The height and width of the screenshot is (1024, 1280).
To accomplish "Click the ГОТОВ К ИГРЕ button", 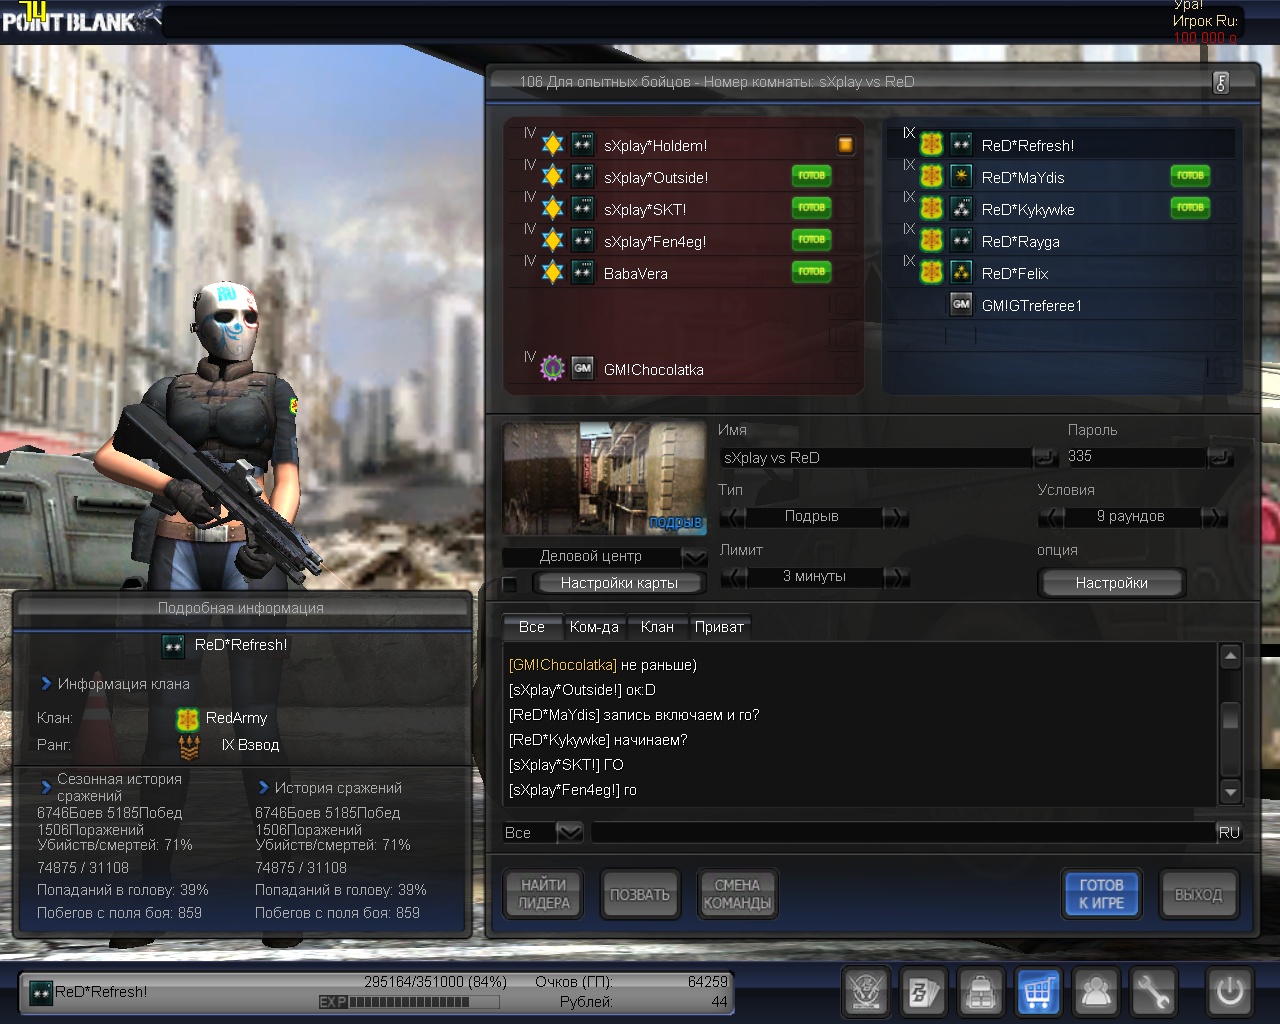I will 1101,893.
